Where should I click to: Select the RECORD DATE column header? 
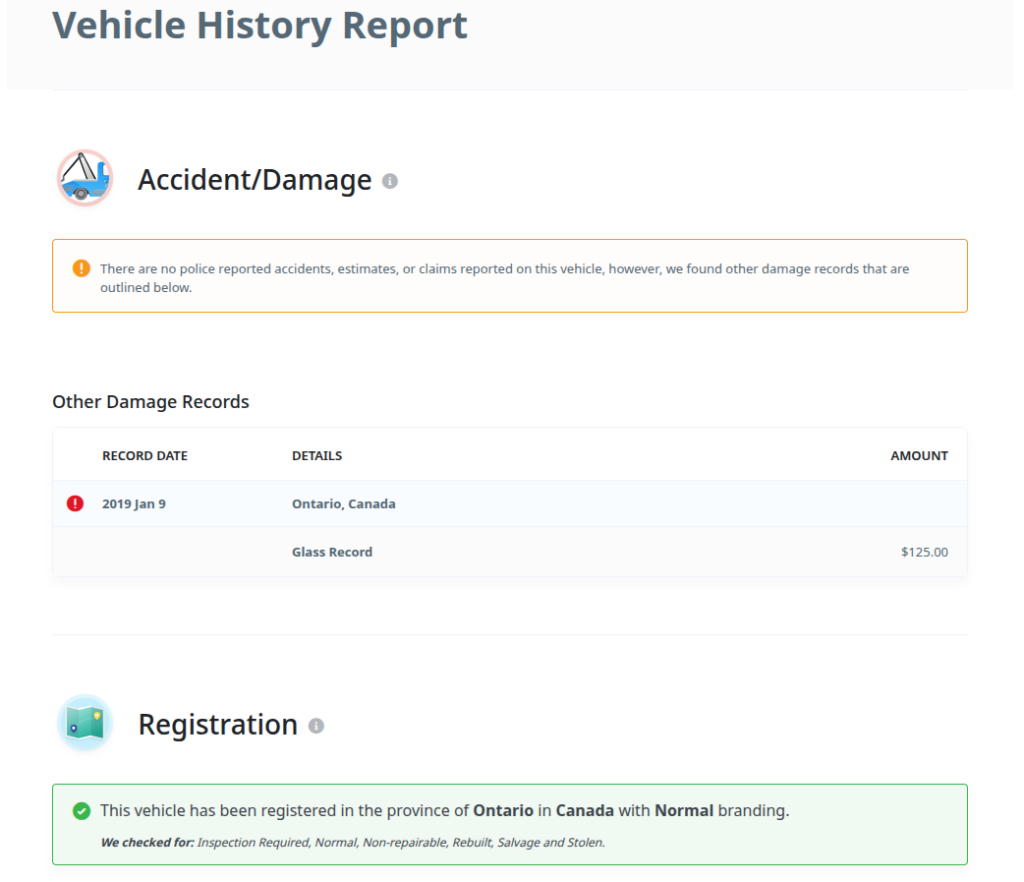(145, 456)
